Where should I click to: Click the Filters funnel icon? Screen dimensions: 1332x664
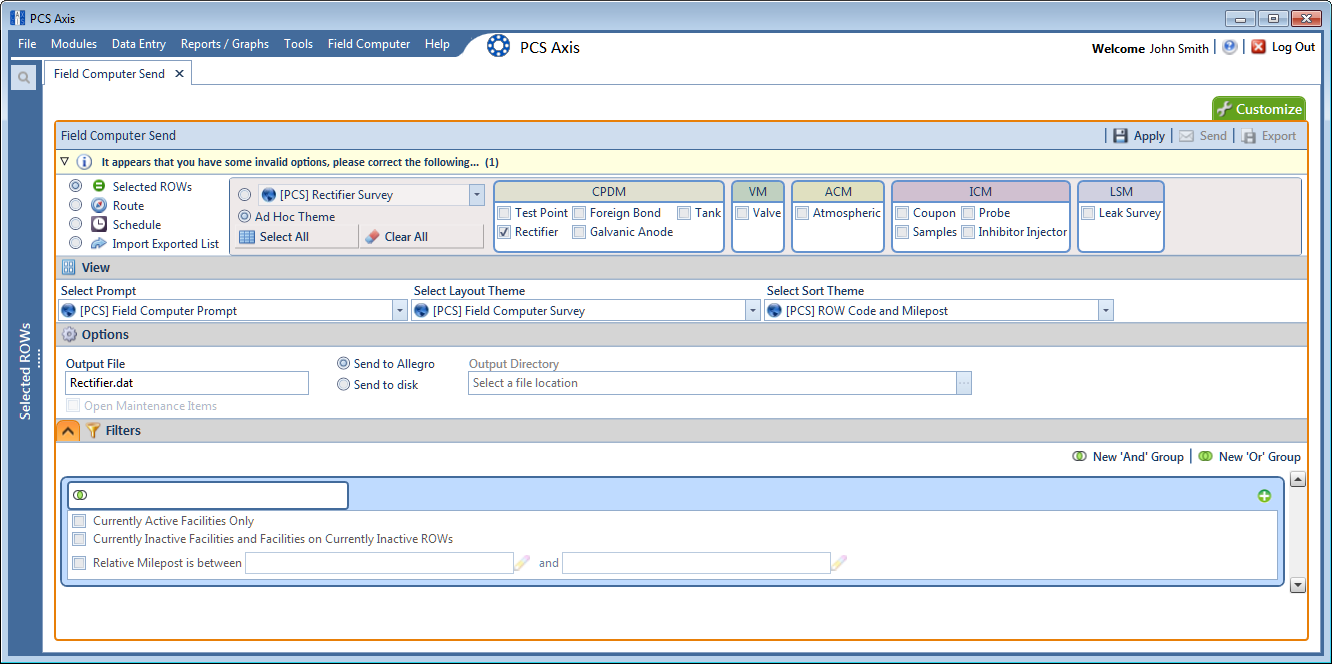tap(94, 431)
